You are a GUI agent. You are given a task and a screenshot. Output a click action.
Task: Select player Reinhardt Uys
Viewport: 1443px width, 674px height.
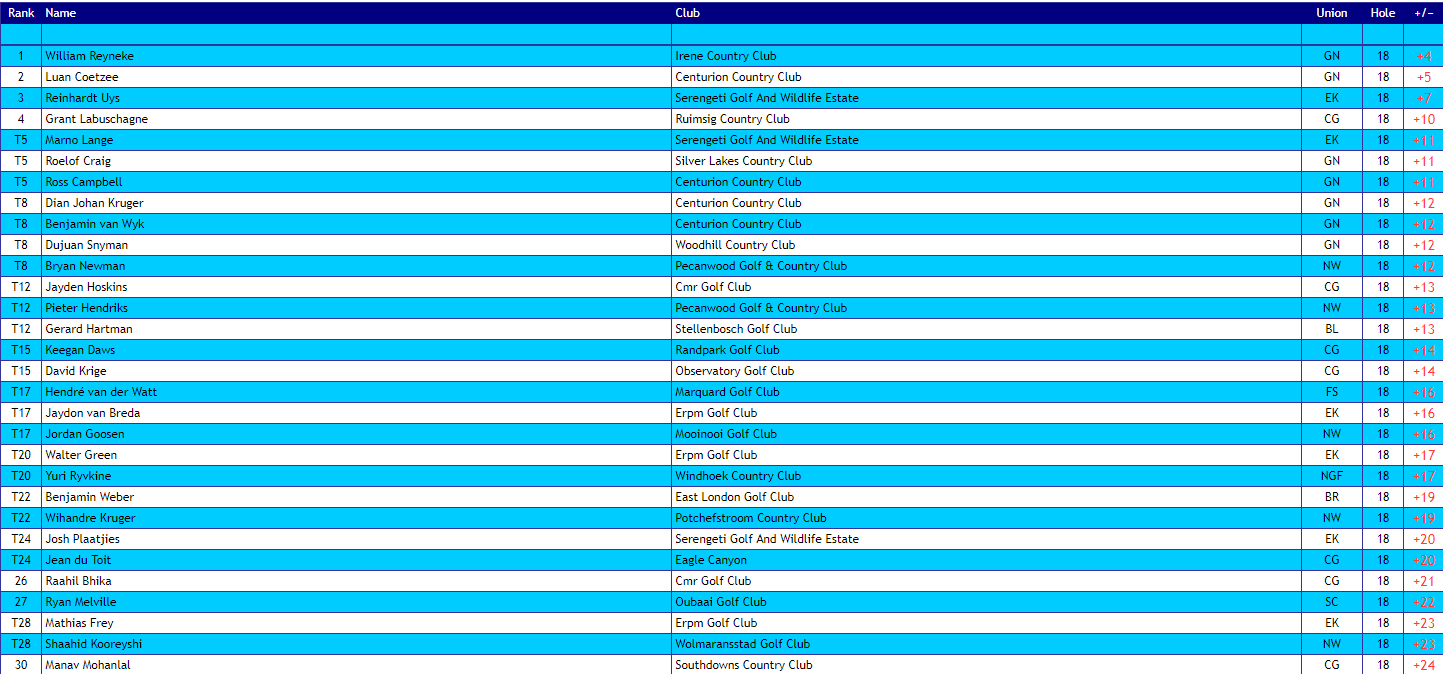click(82, 98)
